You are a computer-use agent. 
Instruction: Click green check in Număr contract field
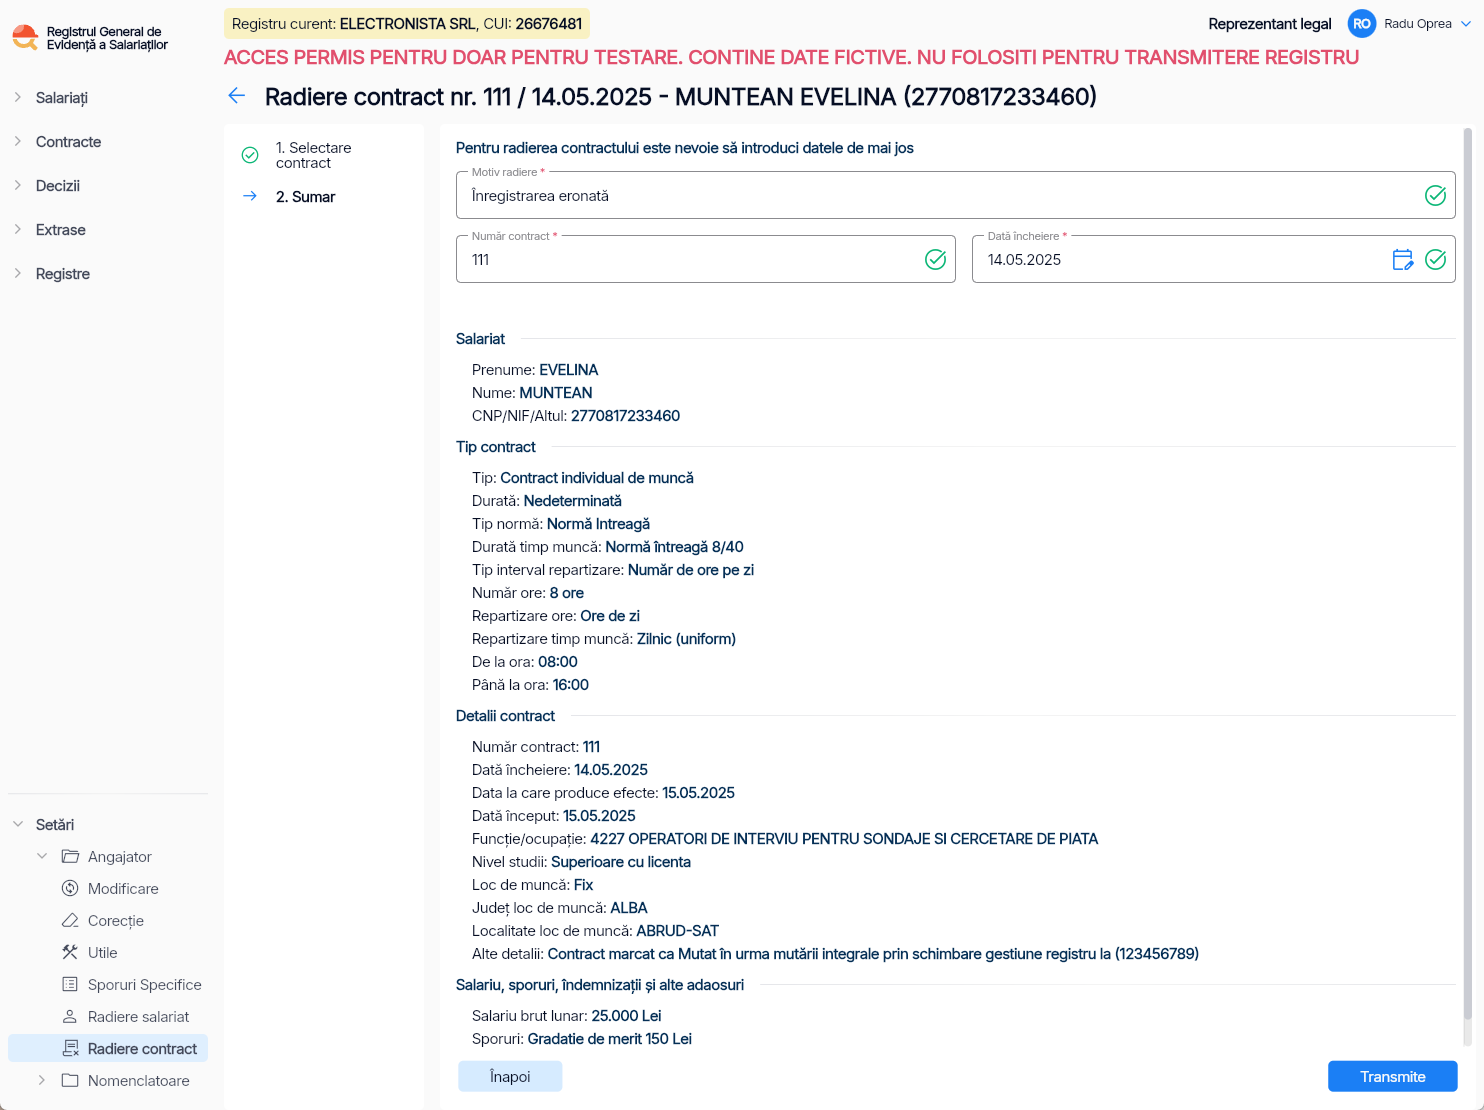pos(935,260)
